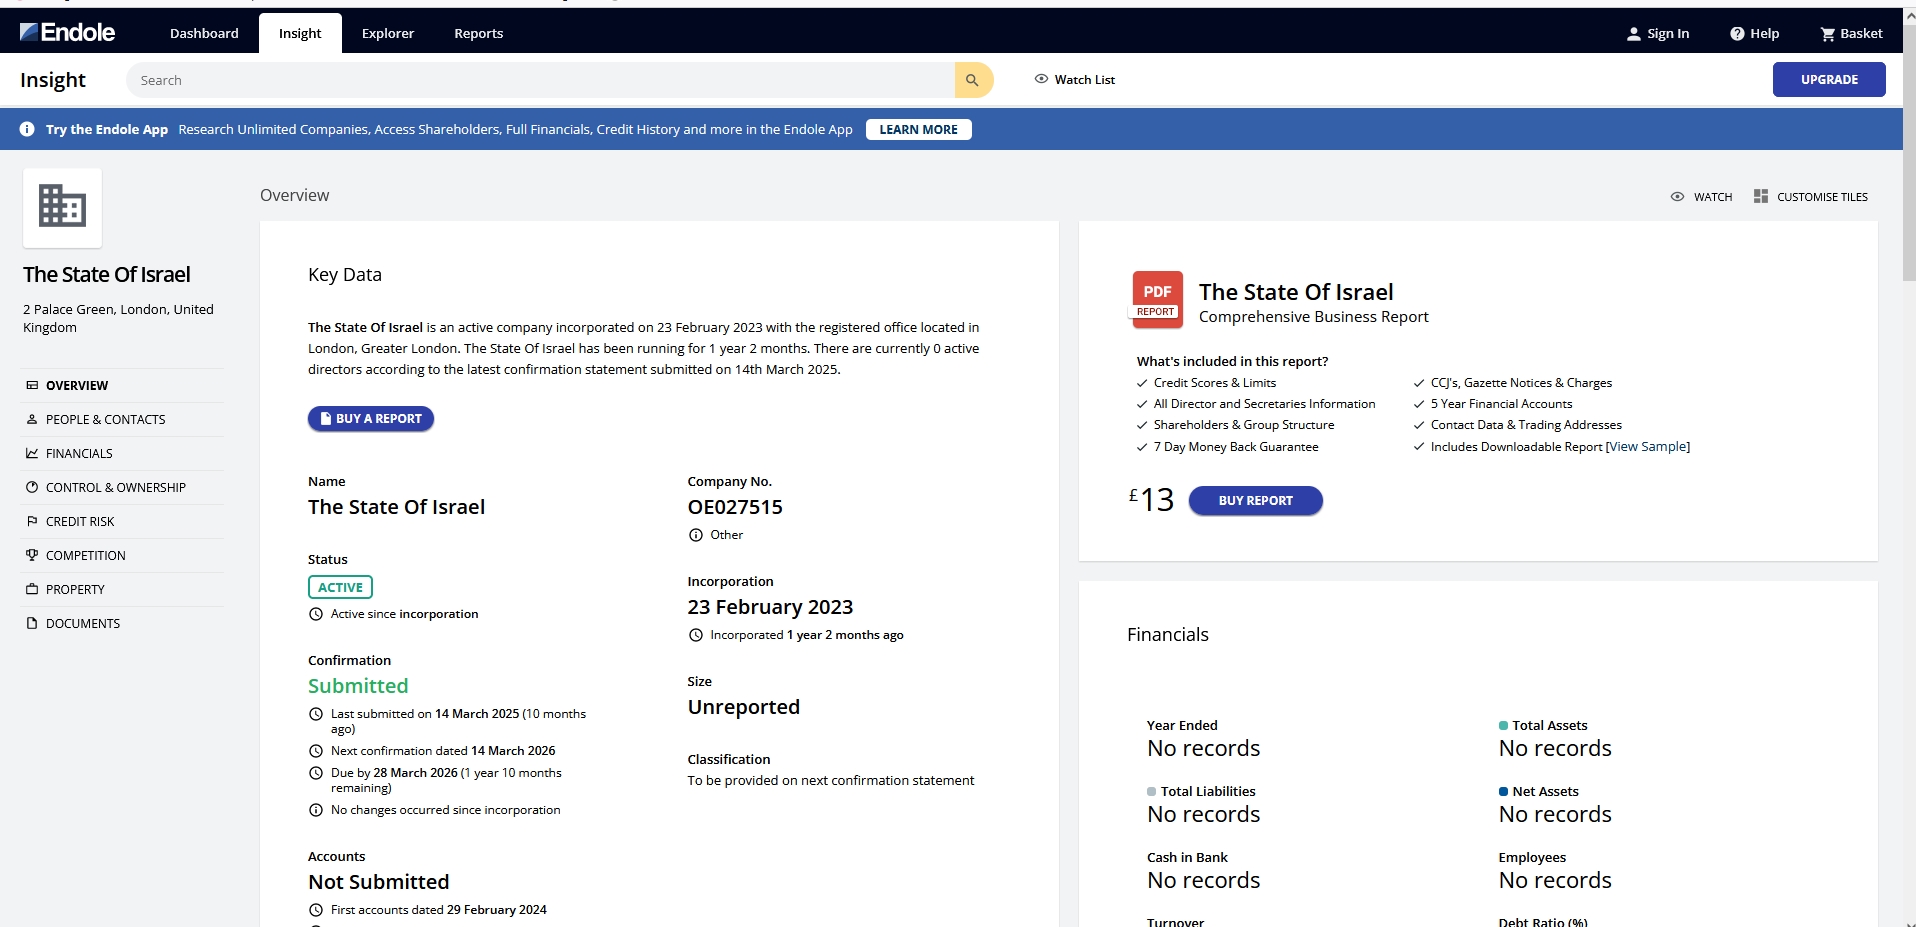Switch to the Explorer tab
This screenshot has width=1916, height=927.
[x=387, y=33]
